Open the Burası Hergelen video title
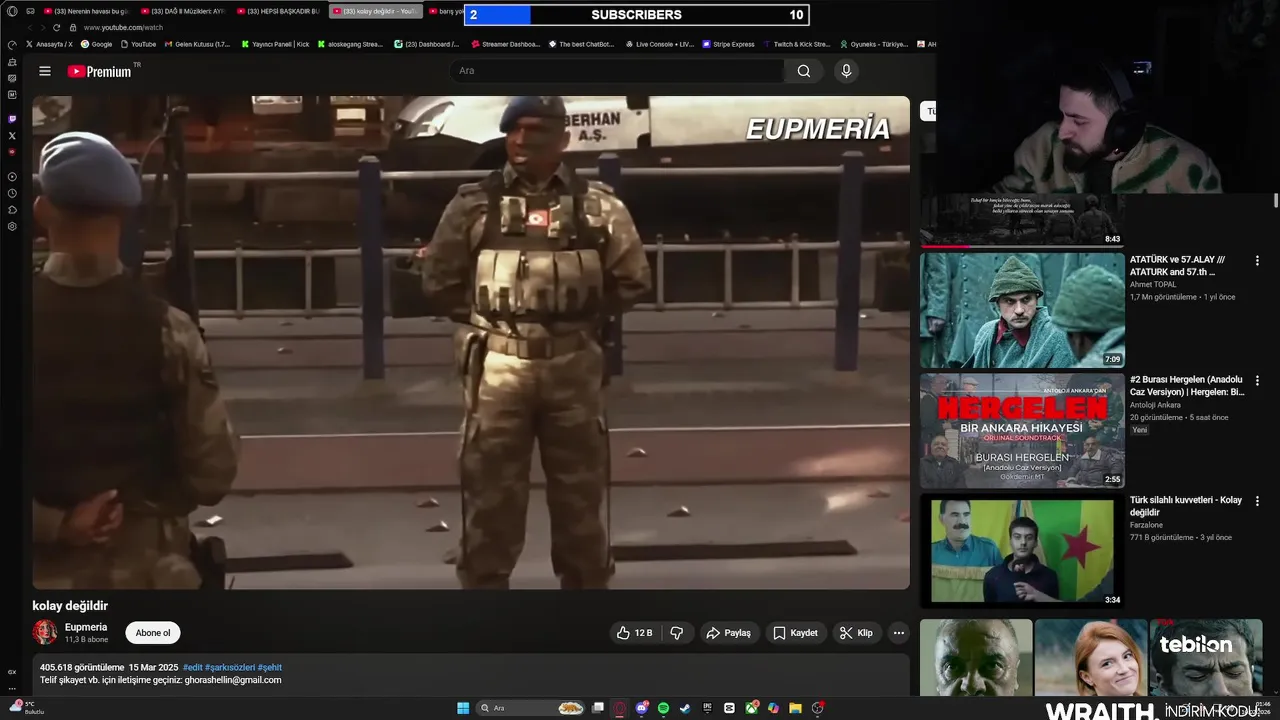Viewport: 1280px width, 720px height. (x=1187, y=386)
